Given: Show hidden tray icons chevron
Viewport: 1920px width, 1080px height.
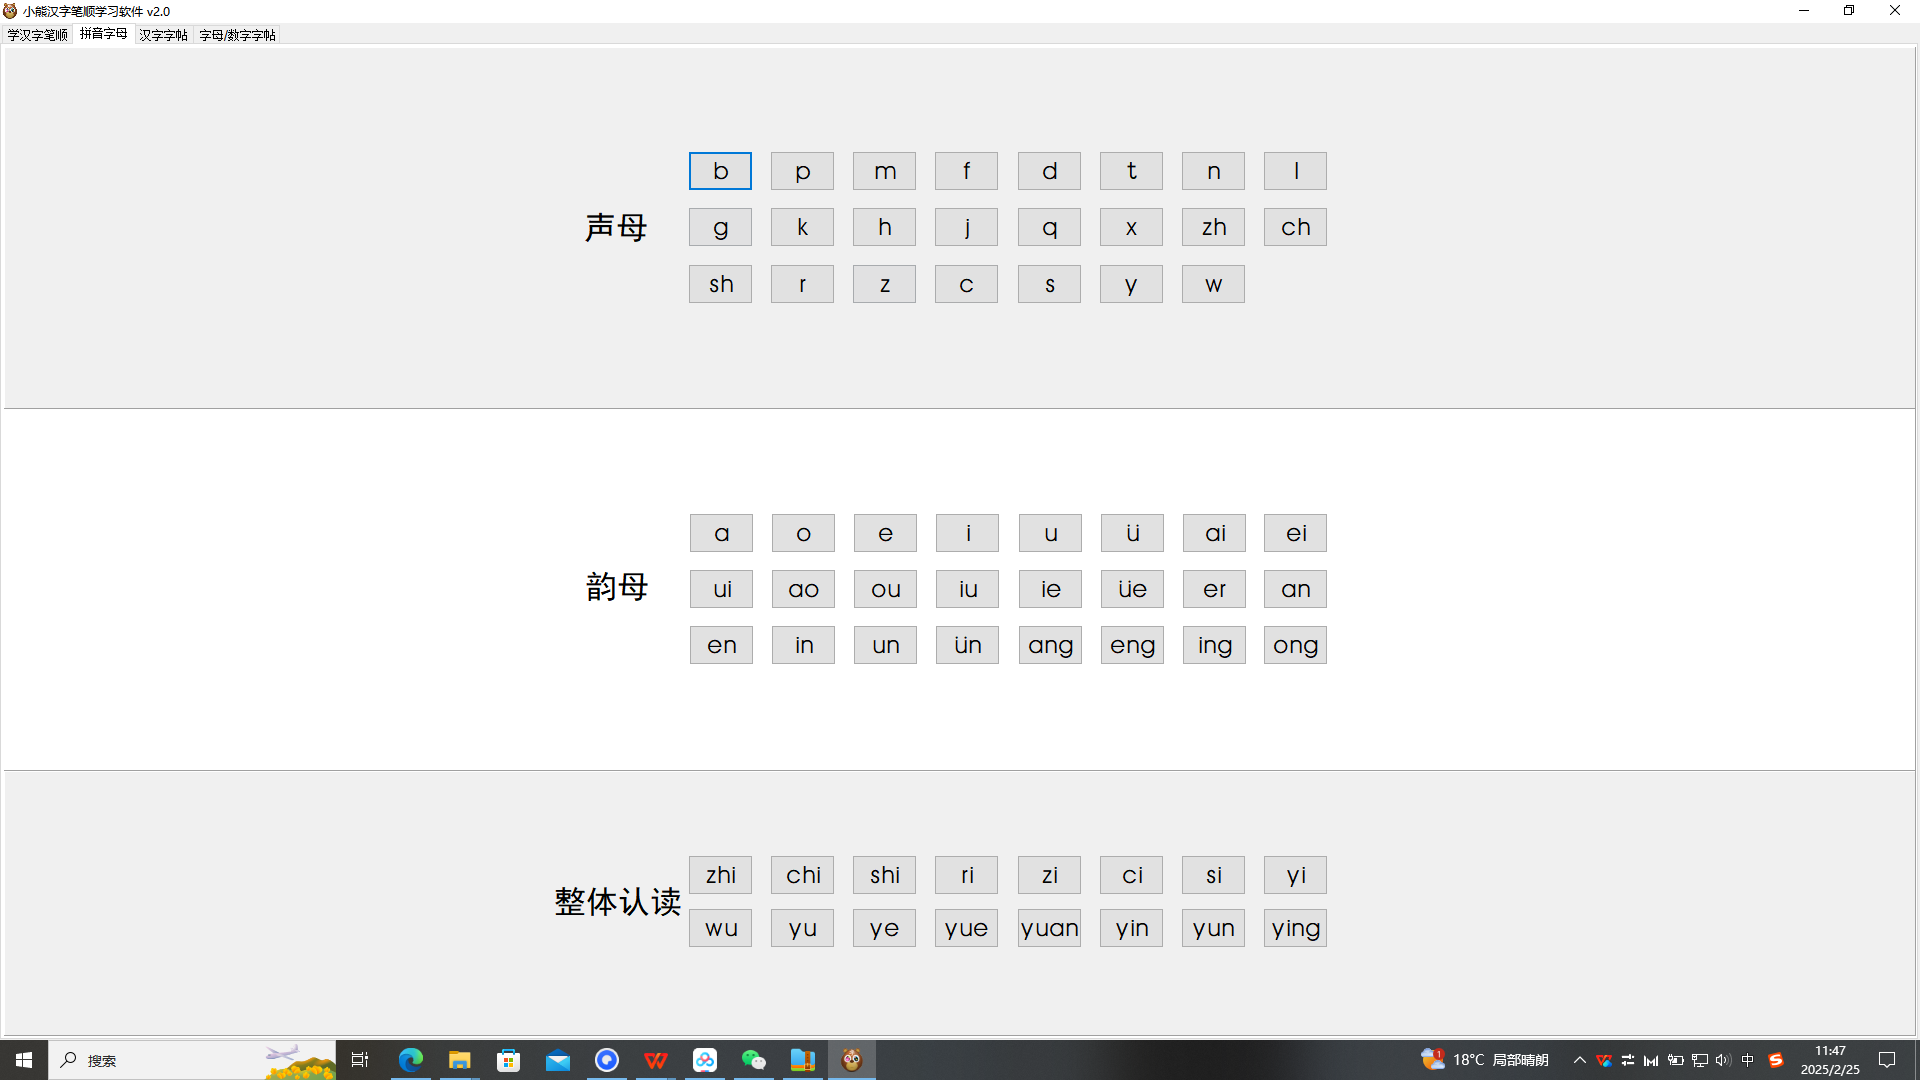Looking at the screenshot, I should pos(1580,1060).
